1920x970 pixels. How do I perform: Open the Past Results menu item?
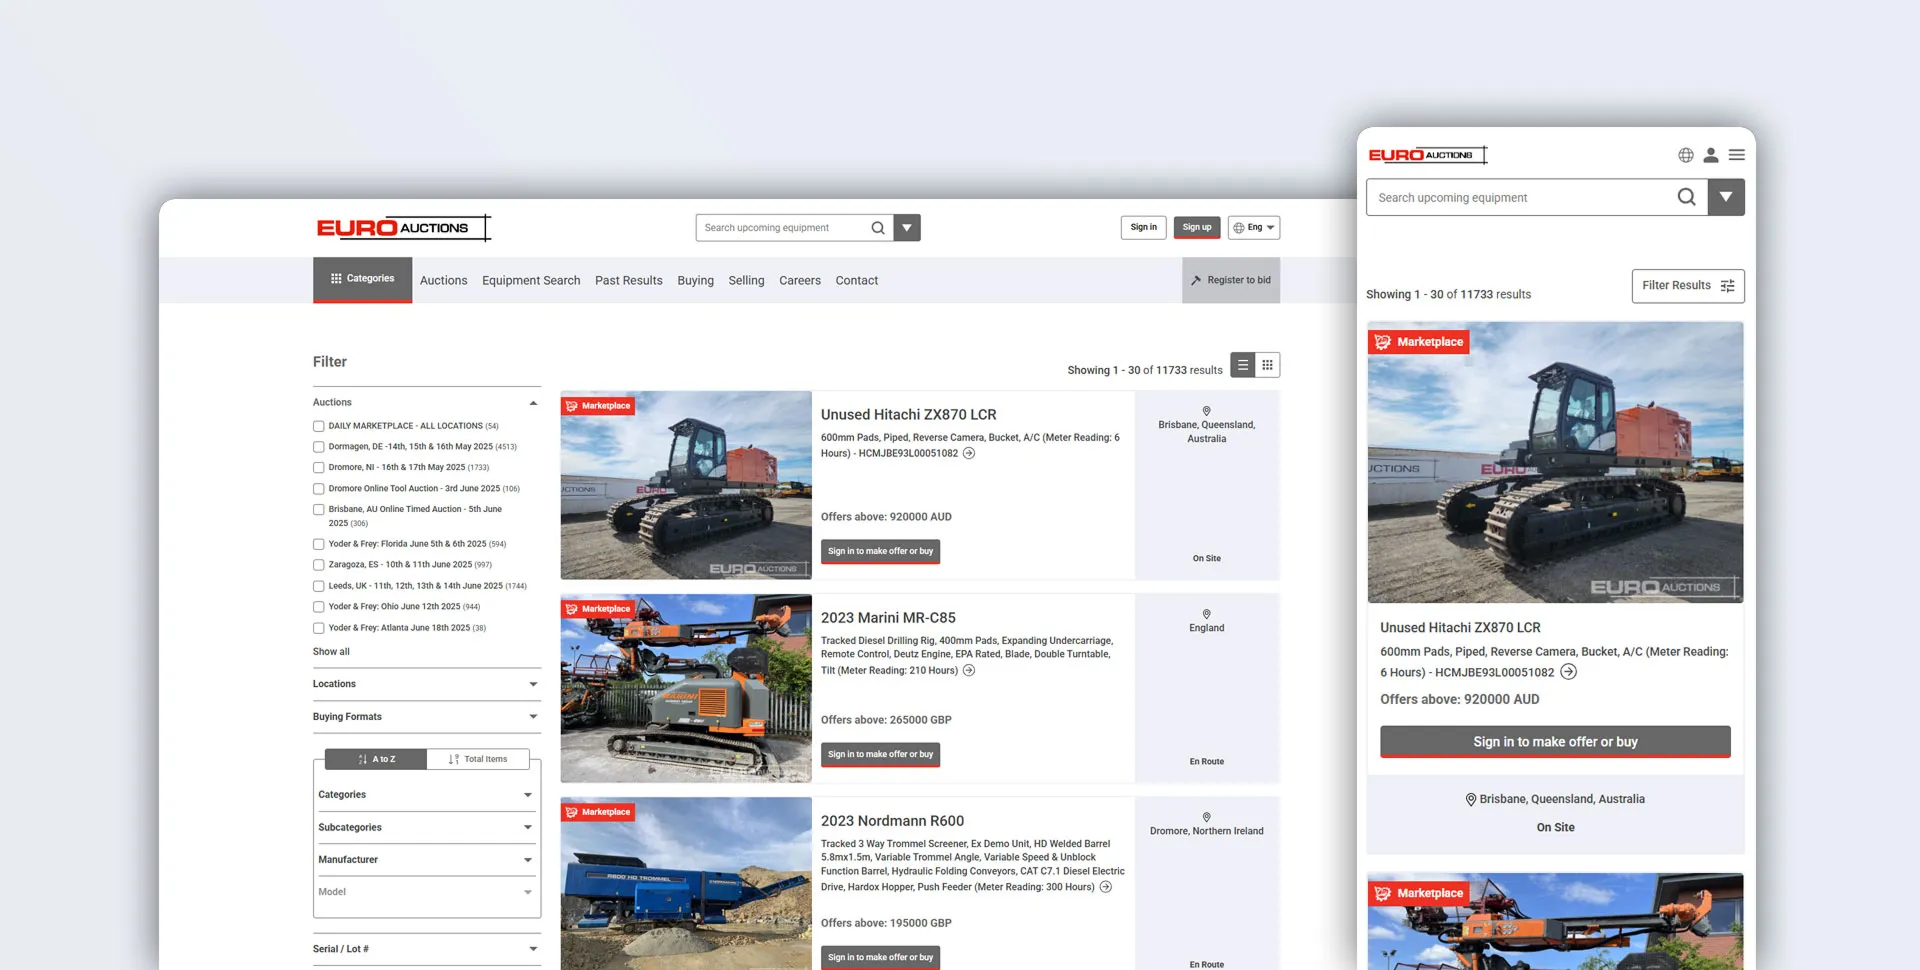(628, 281)
